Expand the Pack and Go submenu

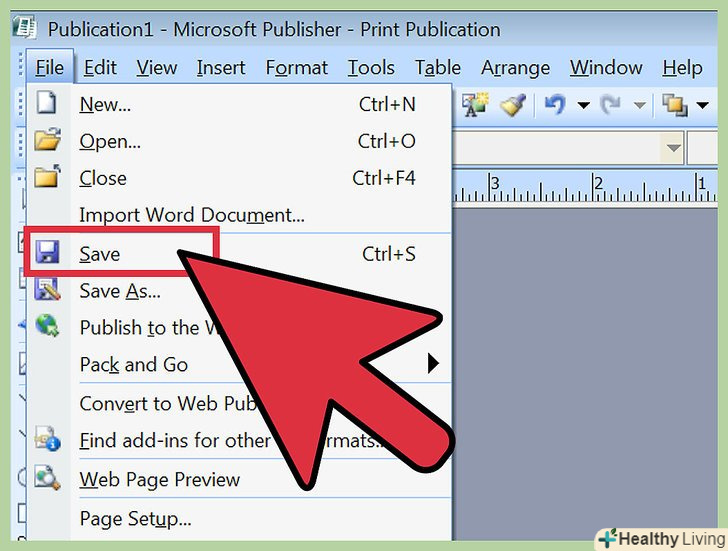[239, 364]
